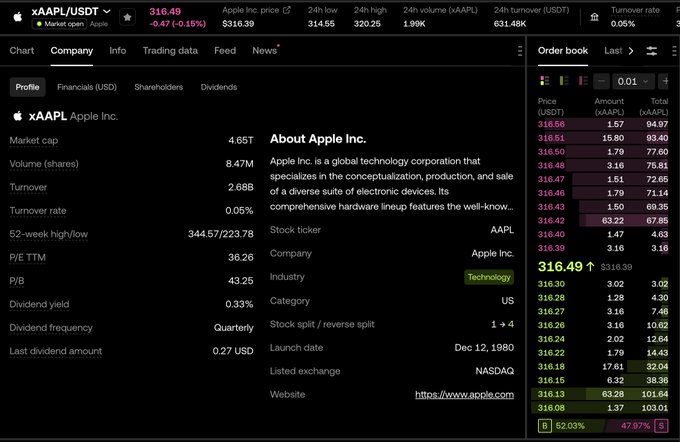Screen dimensions: 680x442
Task: Click the Dividend yield label
Action: pos(39,304)
